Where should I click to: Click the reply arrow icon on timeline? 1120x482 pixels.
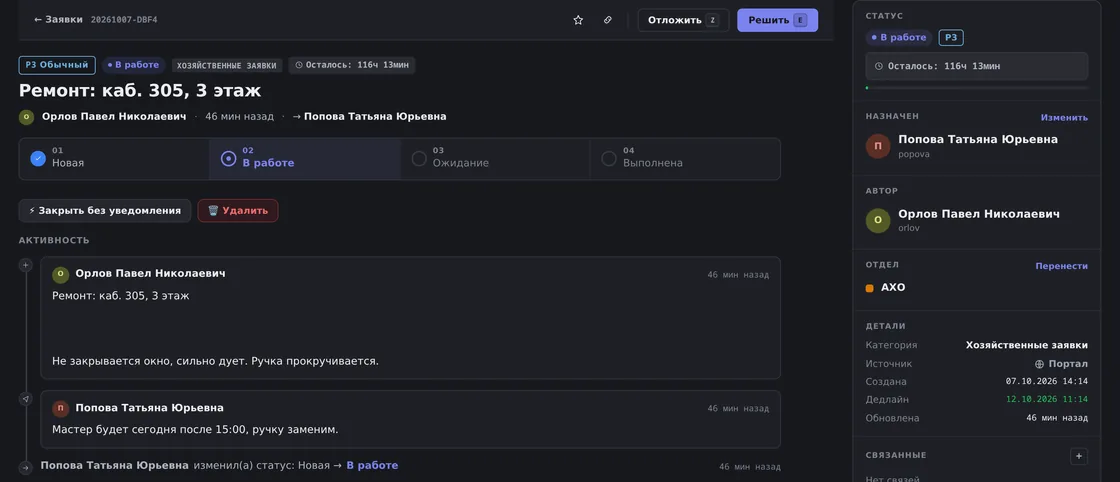[25, 399]
